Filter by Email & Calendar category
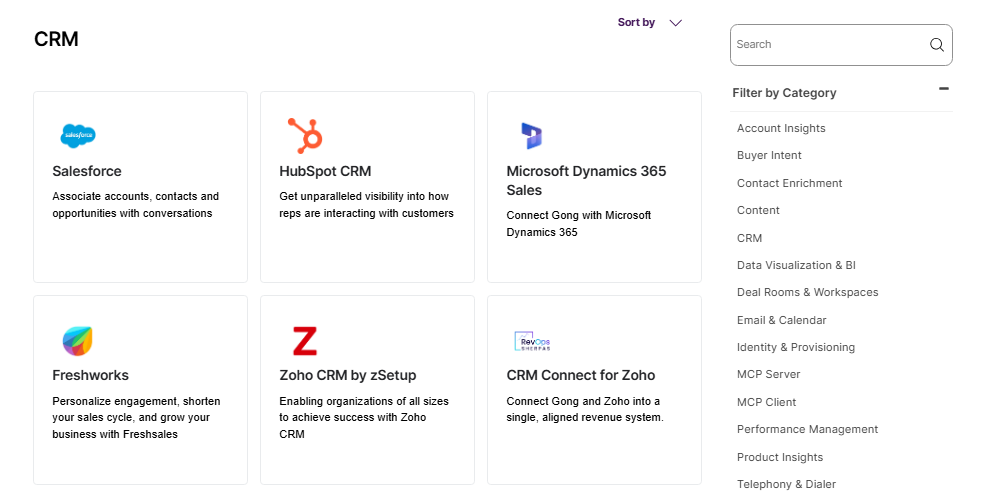Viewport: 1000px width, 492px height. point(781,320)
